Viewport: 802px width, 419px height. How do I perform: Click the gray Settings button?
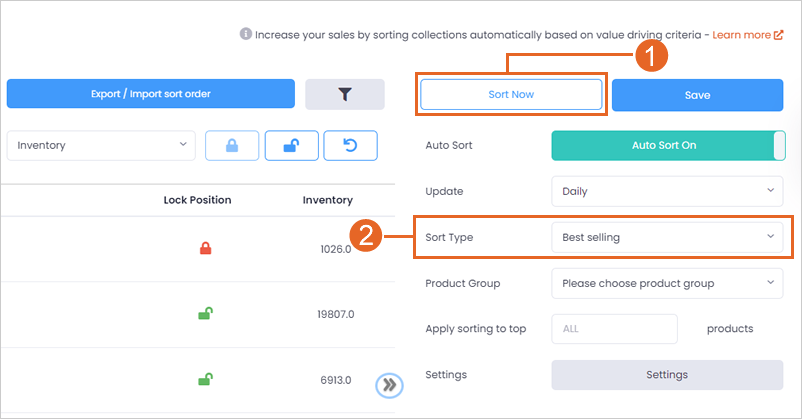click(667, 375)
